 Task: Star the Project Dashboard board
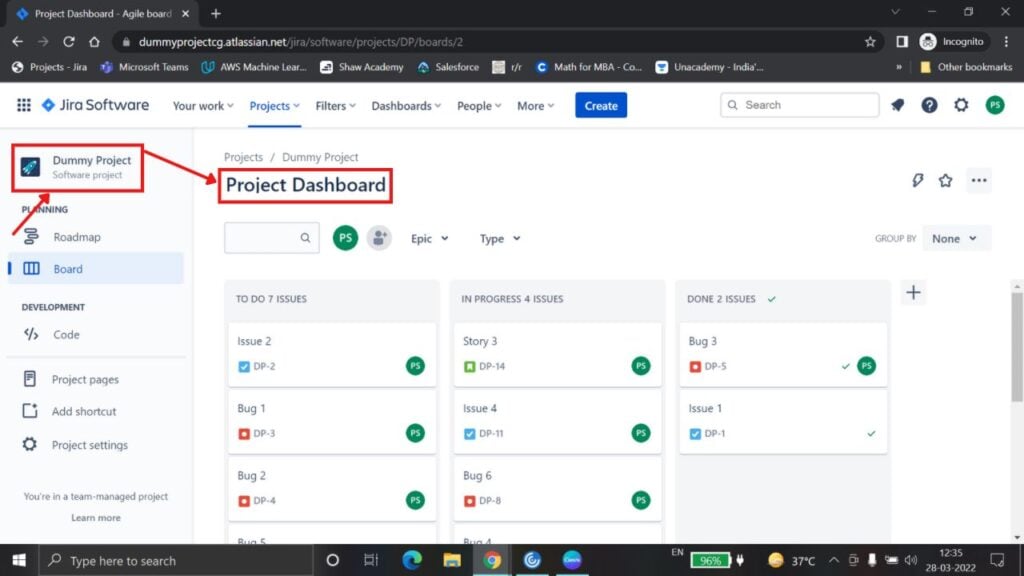click(x=945, y=180)
